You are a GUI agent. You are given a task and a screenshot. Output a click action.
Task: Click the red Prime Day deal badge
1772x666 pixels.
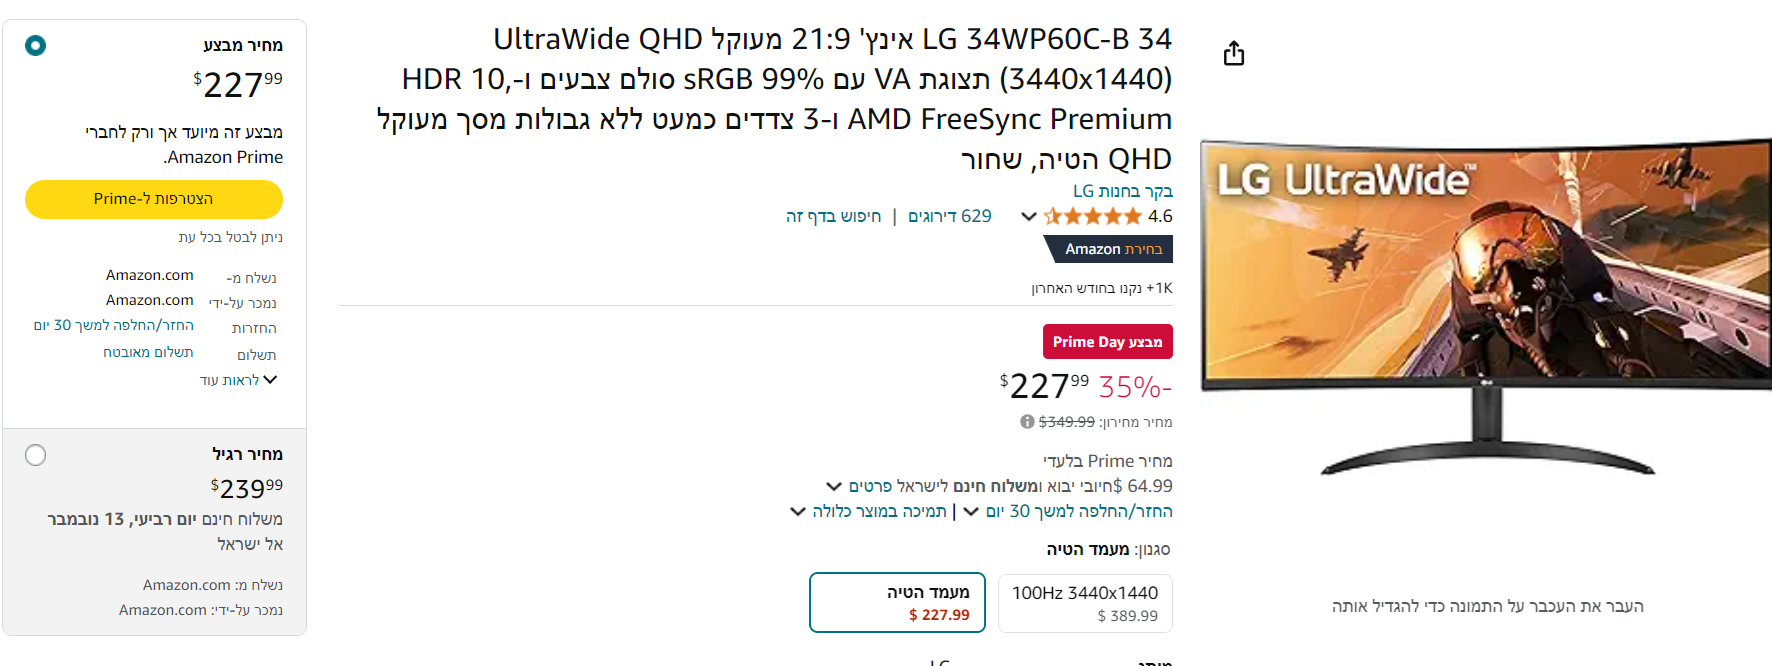click(1107, 341)
